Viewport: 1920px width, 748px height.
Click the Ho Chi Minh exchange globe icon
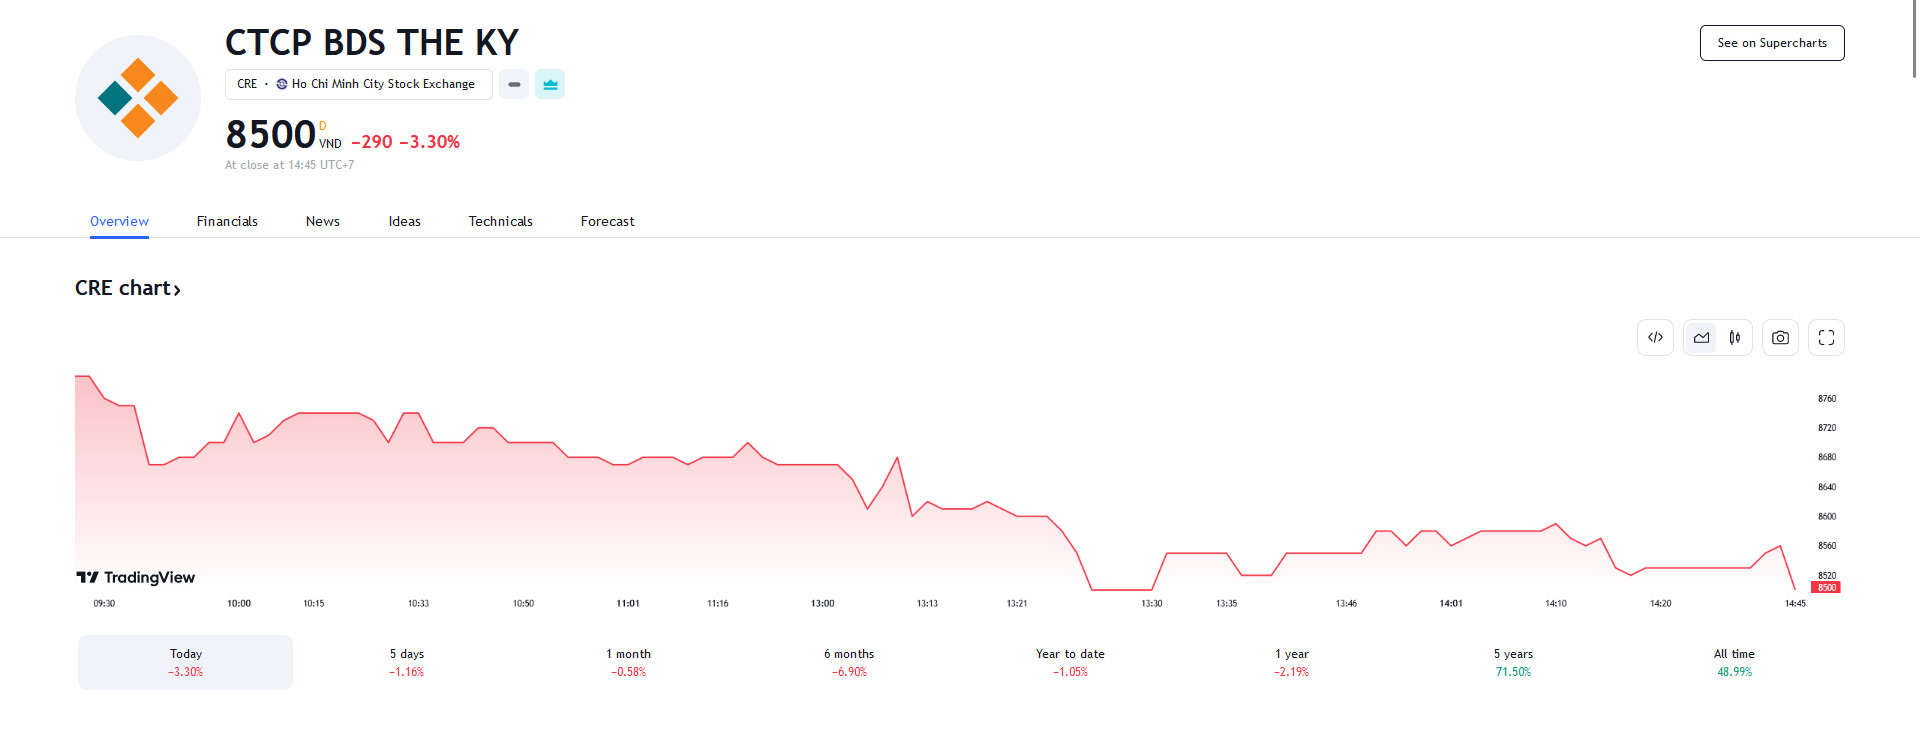click(x=282, y=85)
